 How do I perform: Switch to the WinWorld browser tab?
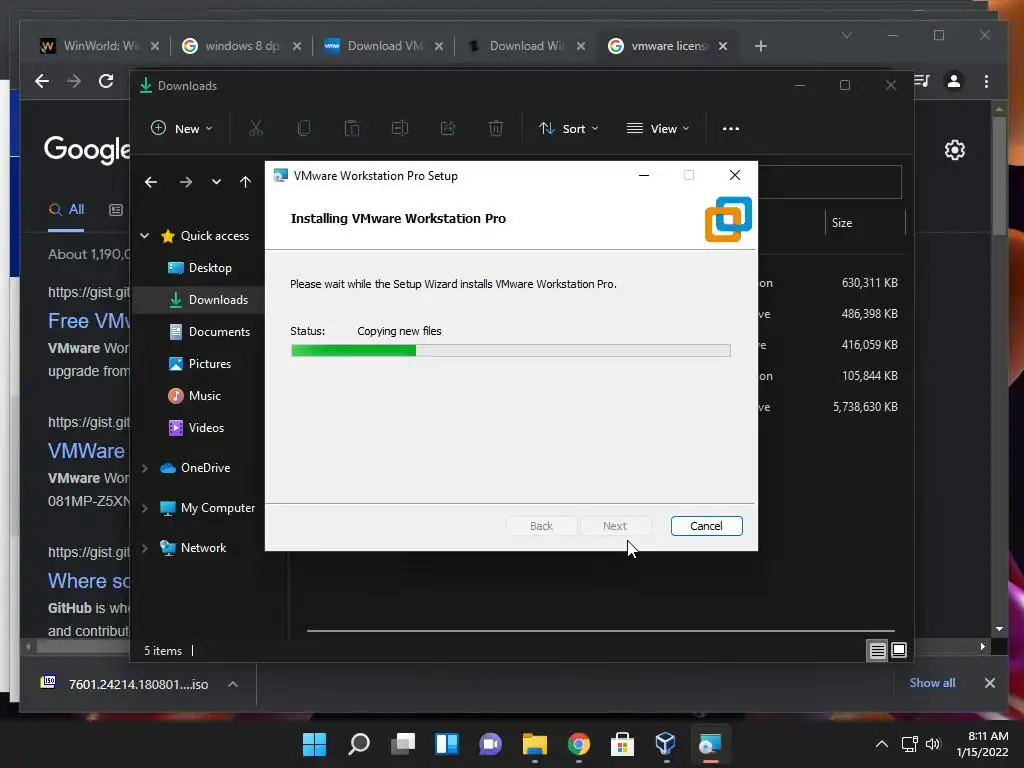99,46
